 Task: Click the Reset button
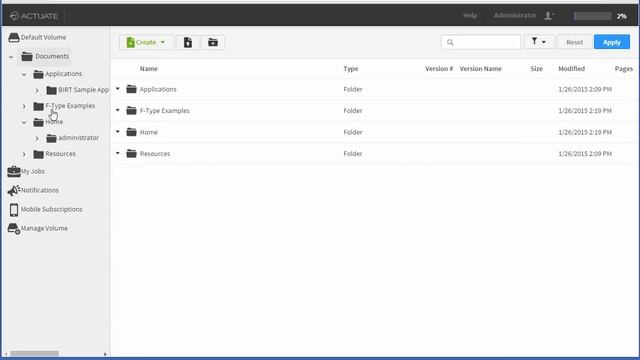click(574, 42)
